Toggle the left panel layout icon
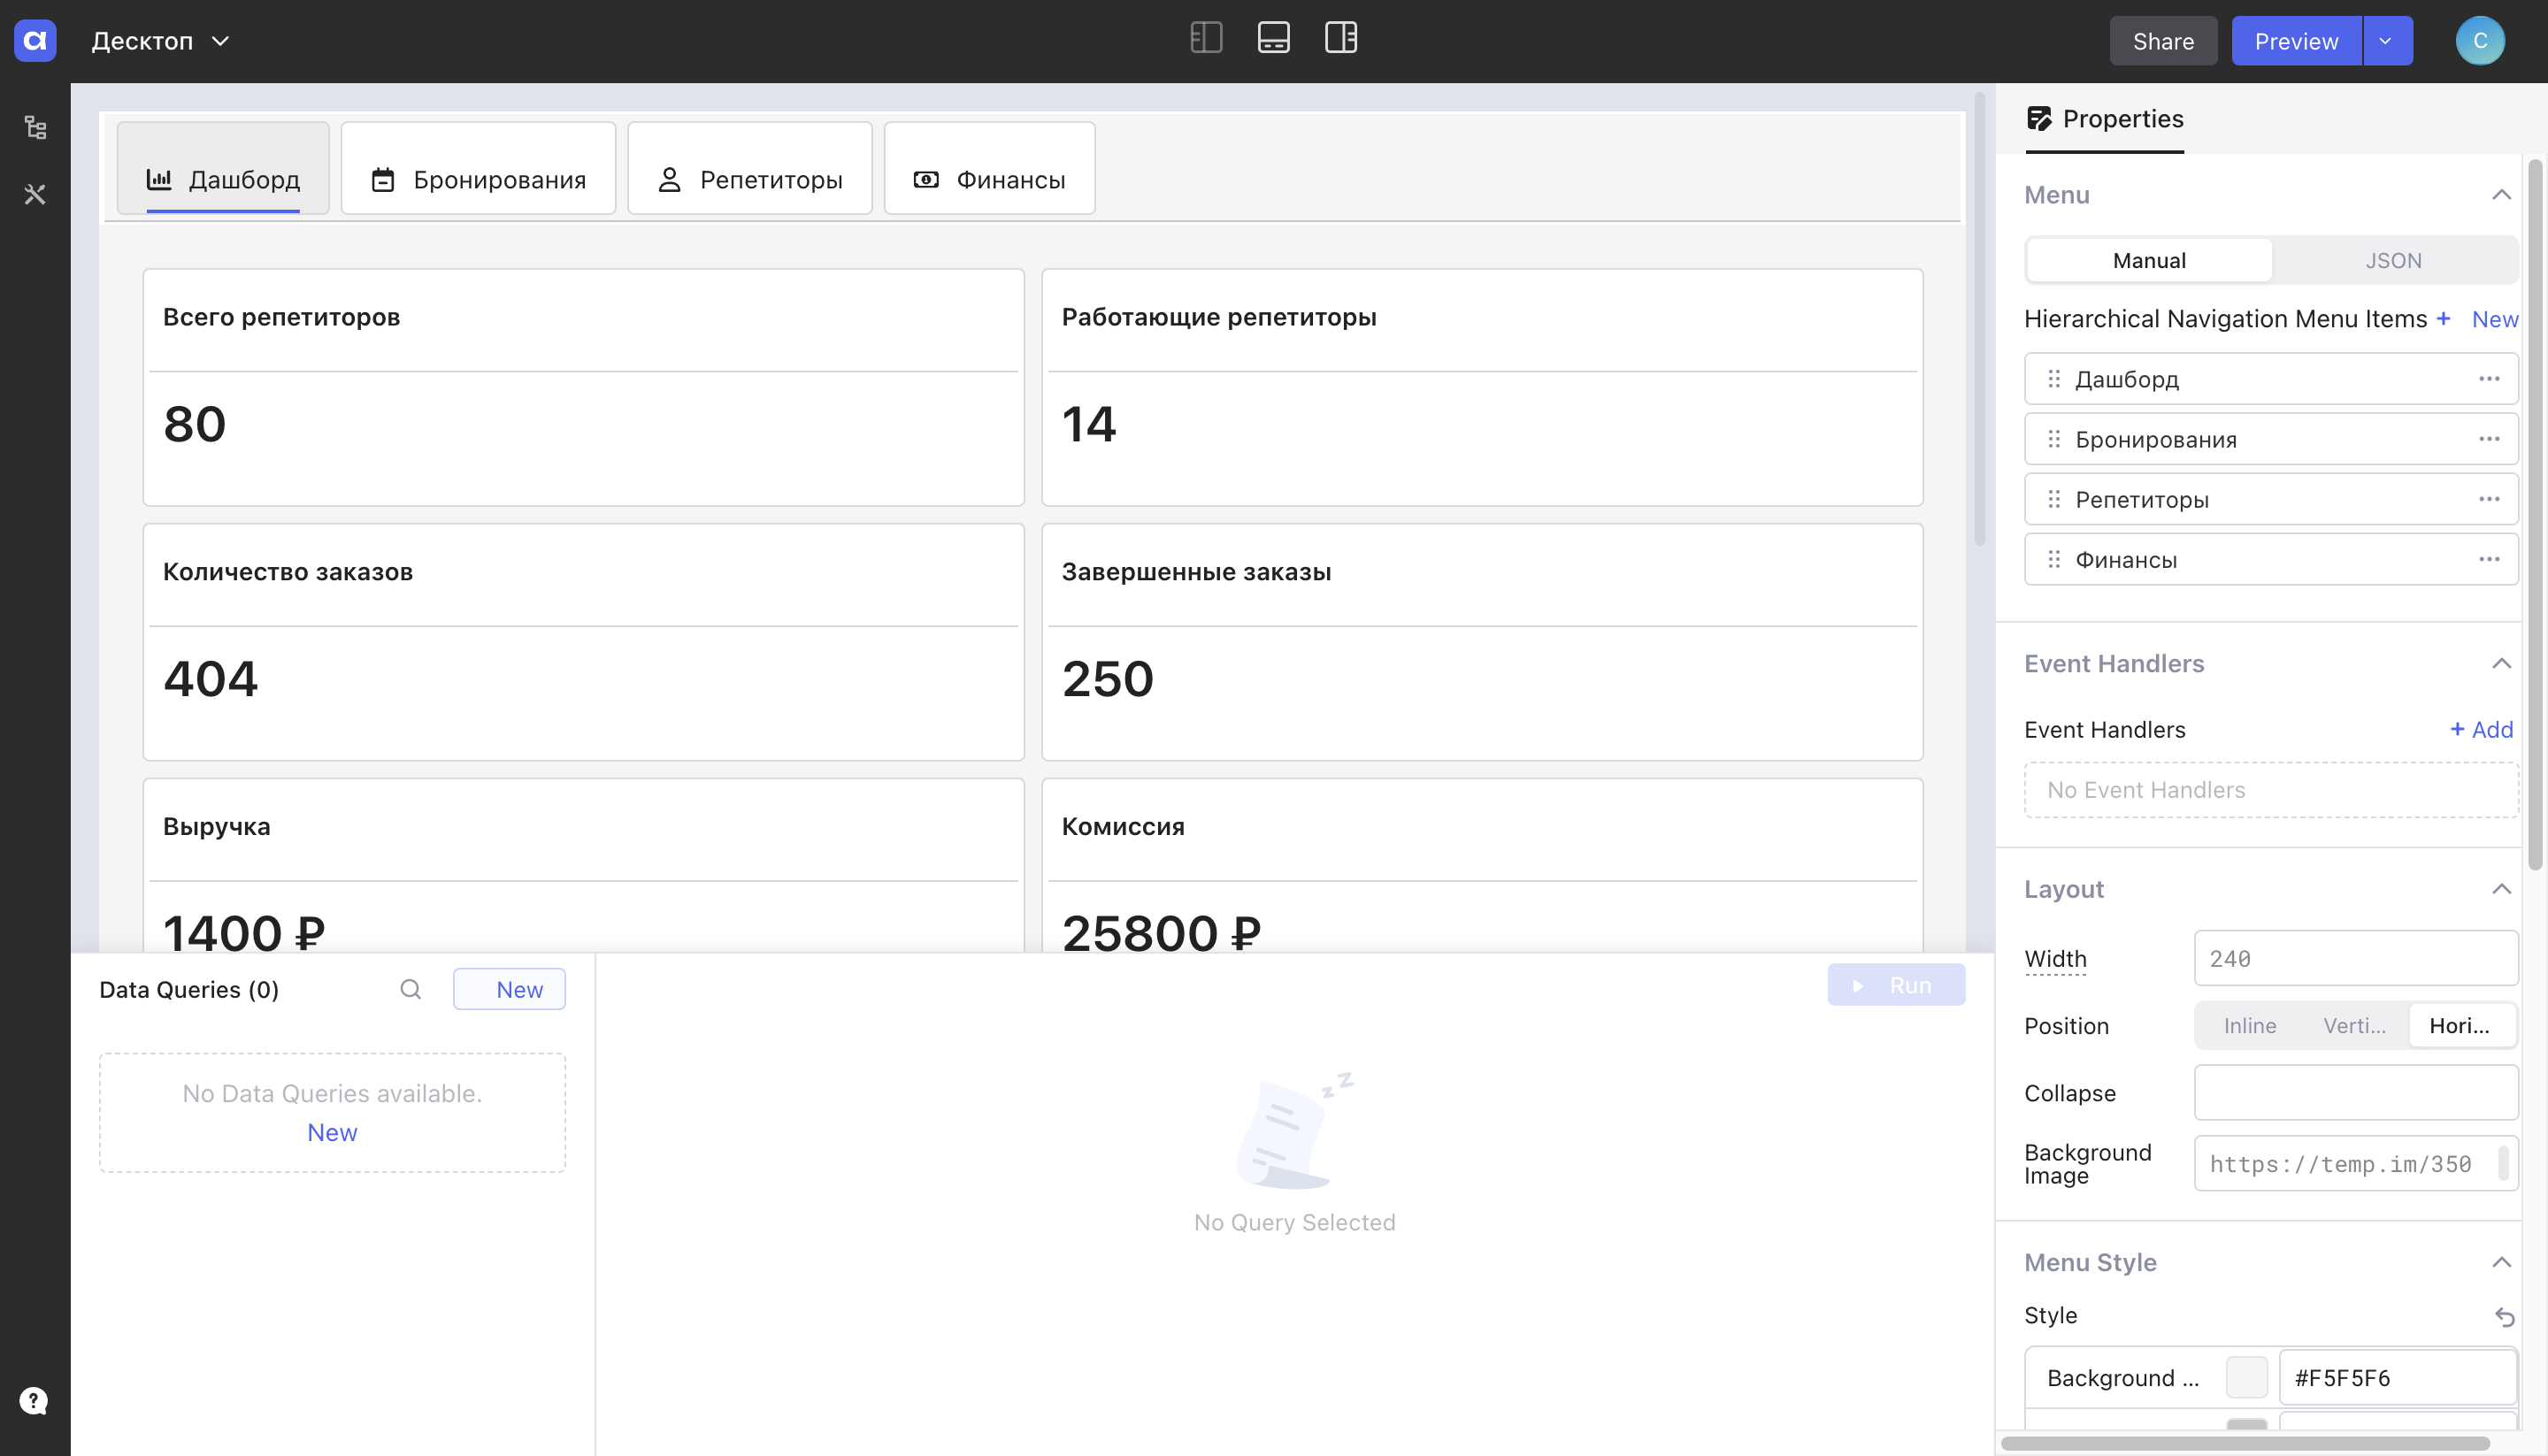 pyautogui.click(x=1206, y=38)
